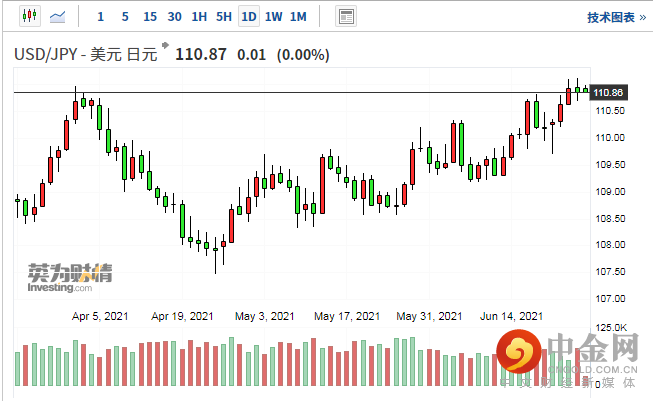Viewport: 653px width, 401px height.
Task: Click the (0.00%) percent change
Action: point(303,55)
